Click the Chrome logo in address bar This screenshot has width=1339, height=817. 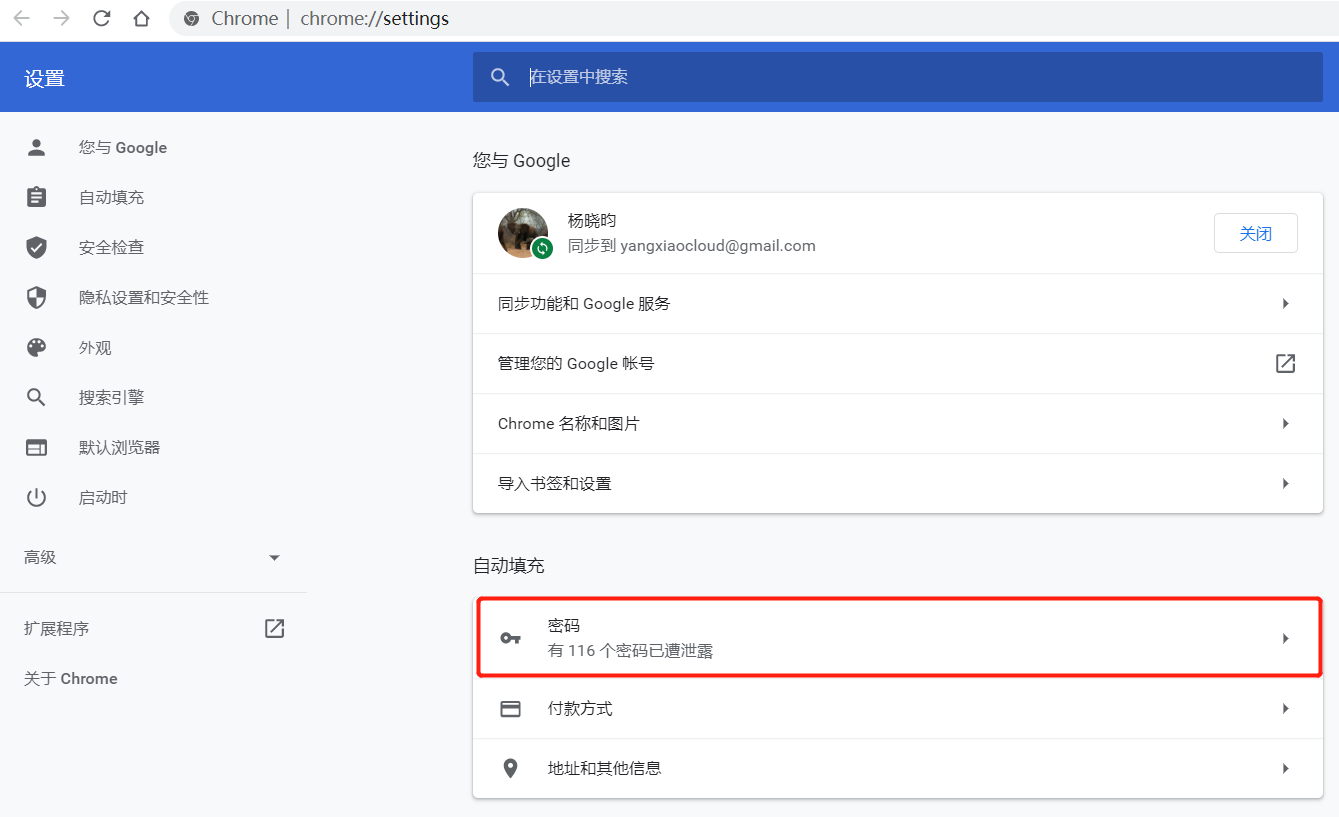[x=191, y=19]
